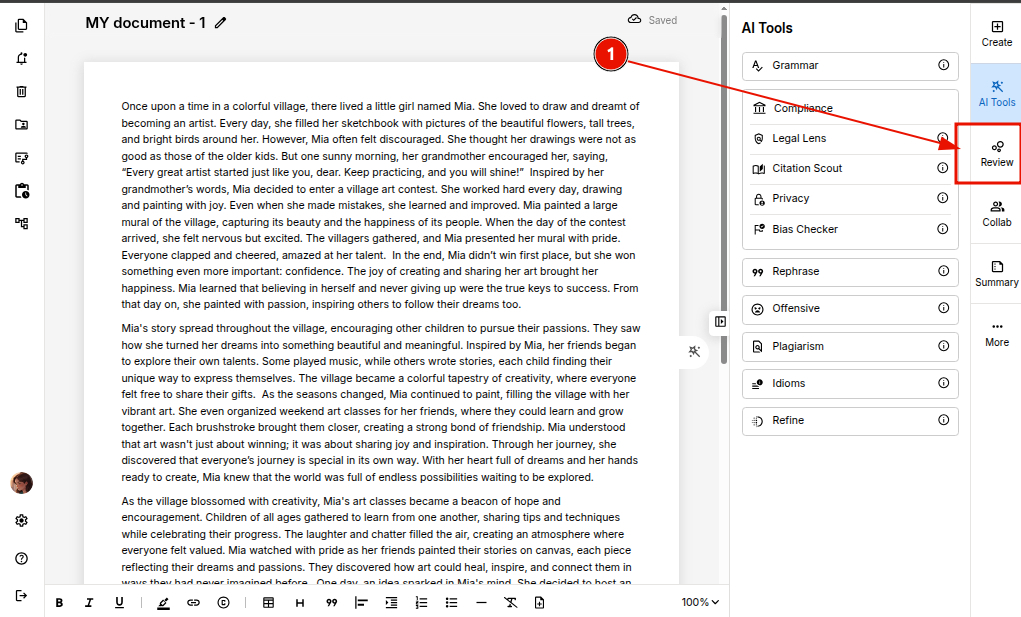Toggle italic text formatting
The image size is (1021, 617).
click(89, 602)
